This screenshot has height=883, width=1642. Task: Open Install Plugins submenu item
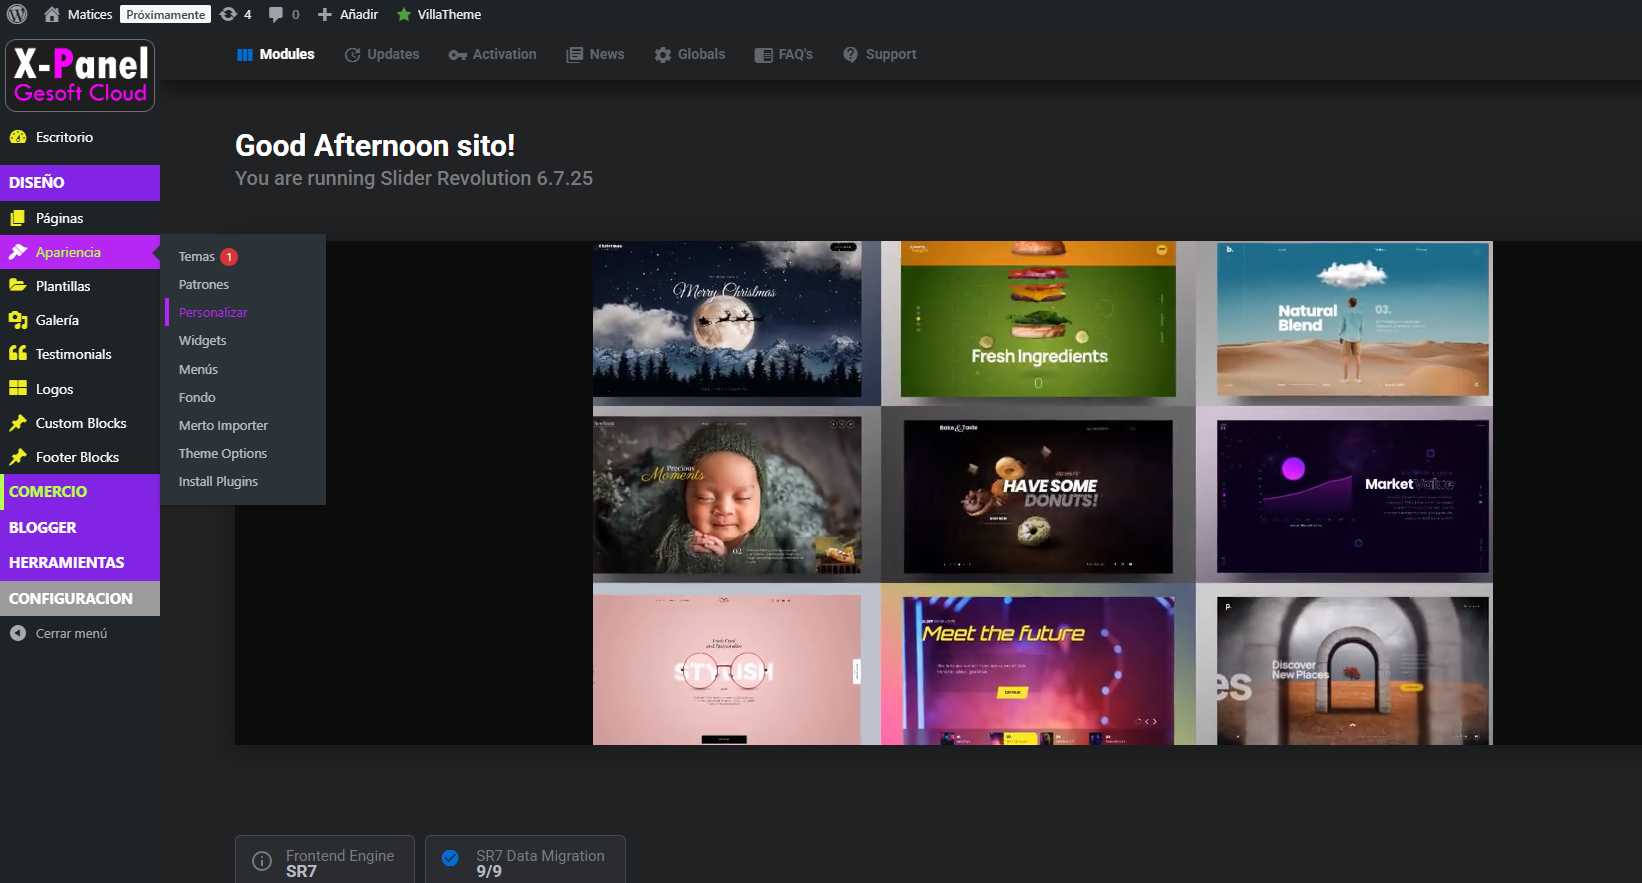click(x=245, y=481)
